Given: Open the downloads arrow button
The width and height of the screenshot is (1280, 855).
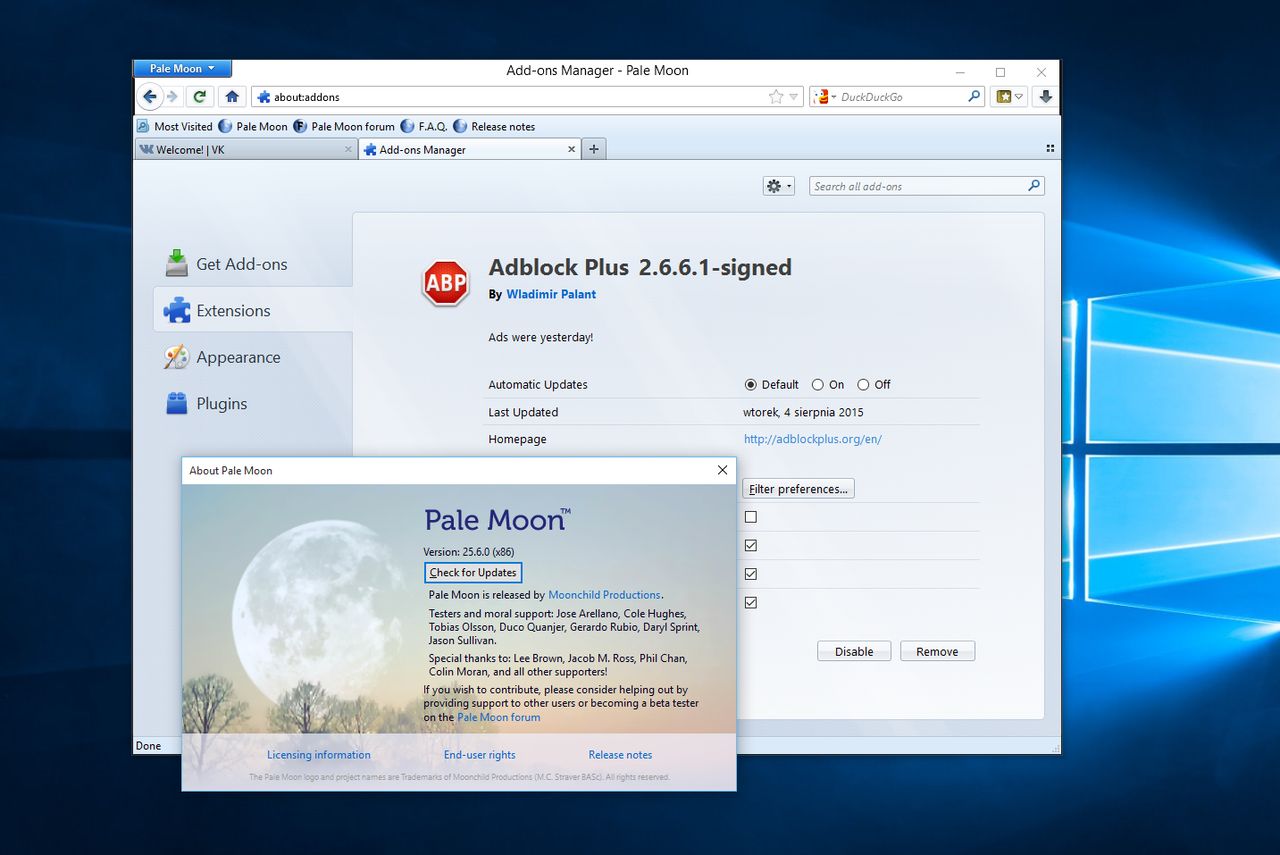Looking at the screenshot, I should pos(1046,97).
